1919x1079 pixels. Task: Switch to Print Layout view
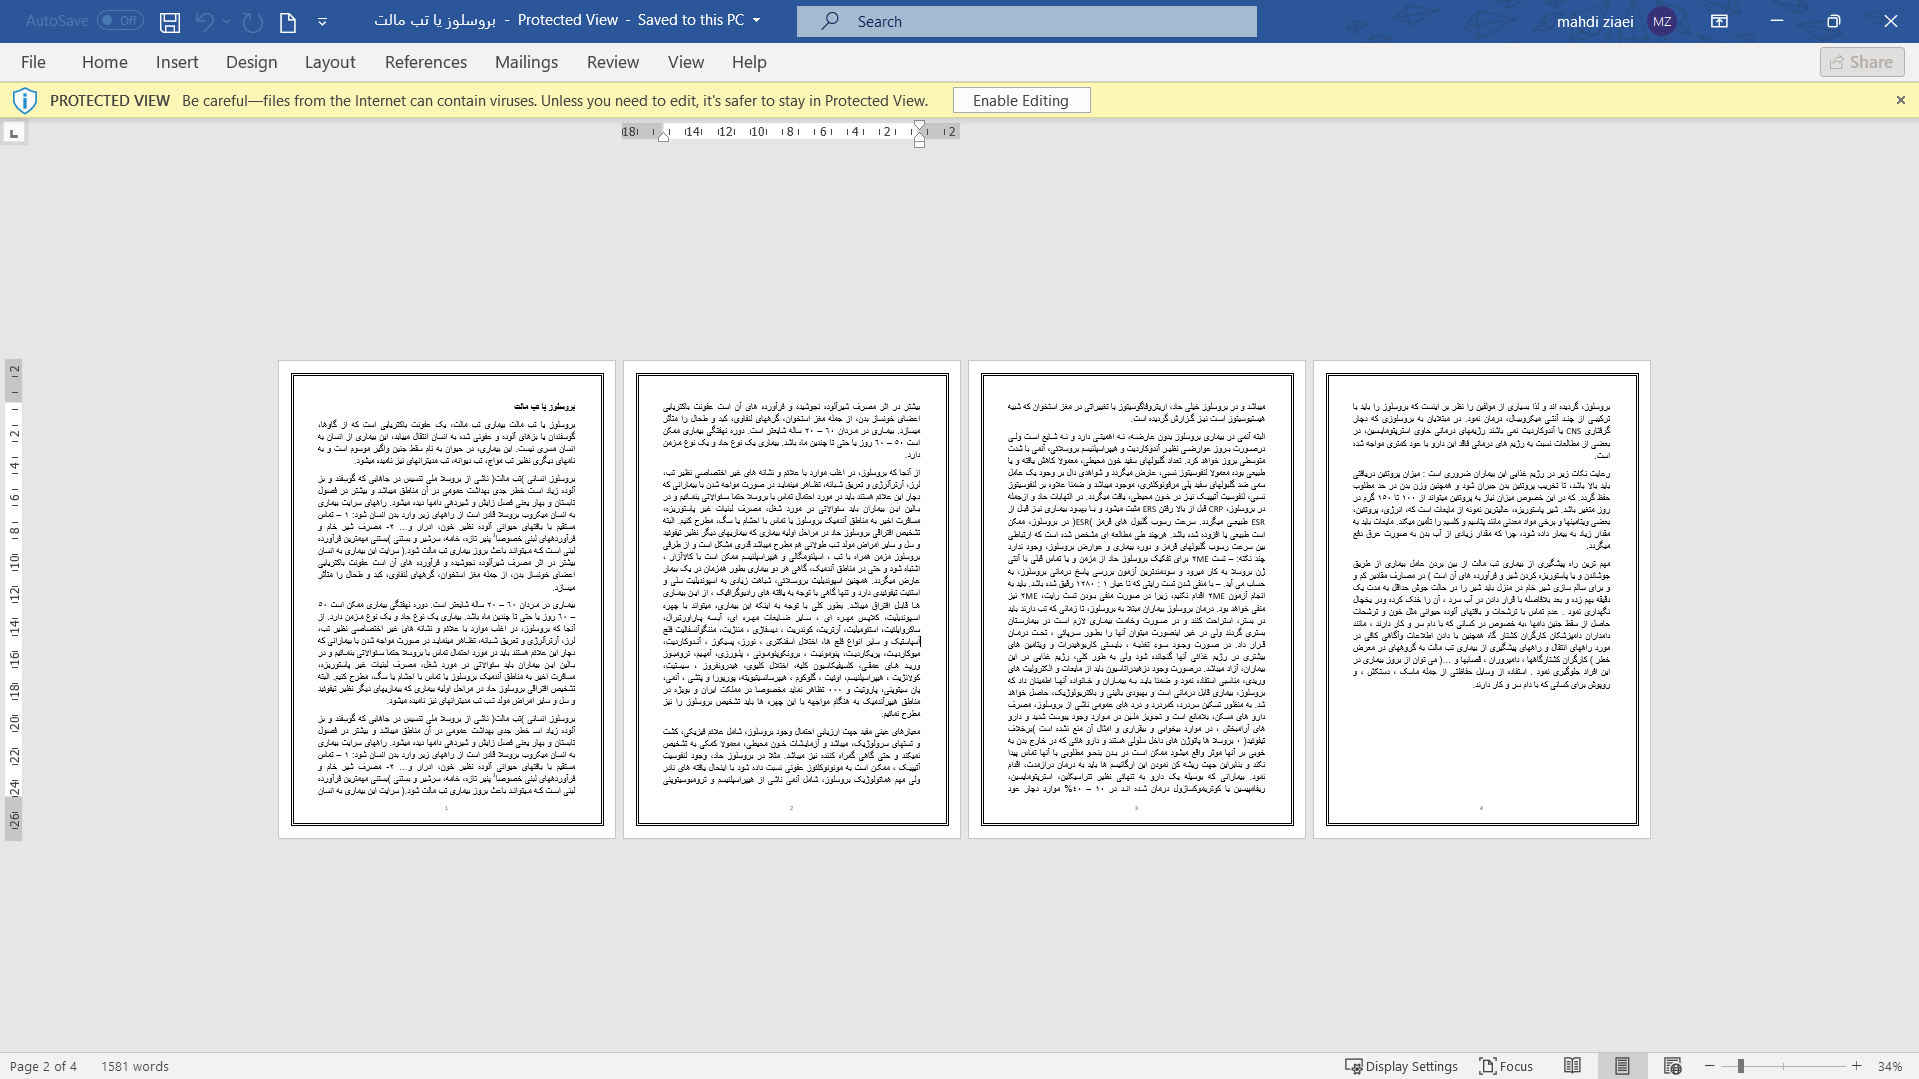click(1622, 1066)
